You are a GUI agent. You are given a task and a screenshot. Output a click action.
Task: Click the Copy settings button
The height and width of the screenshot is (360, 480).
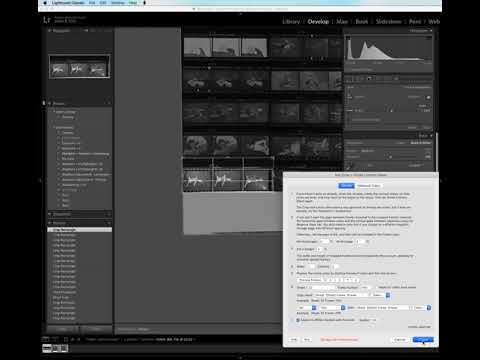pos(63,329)
